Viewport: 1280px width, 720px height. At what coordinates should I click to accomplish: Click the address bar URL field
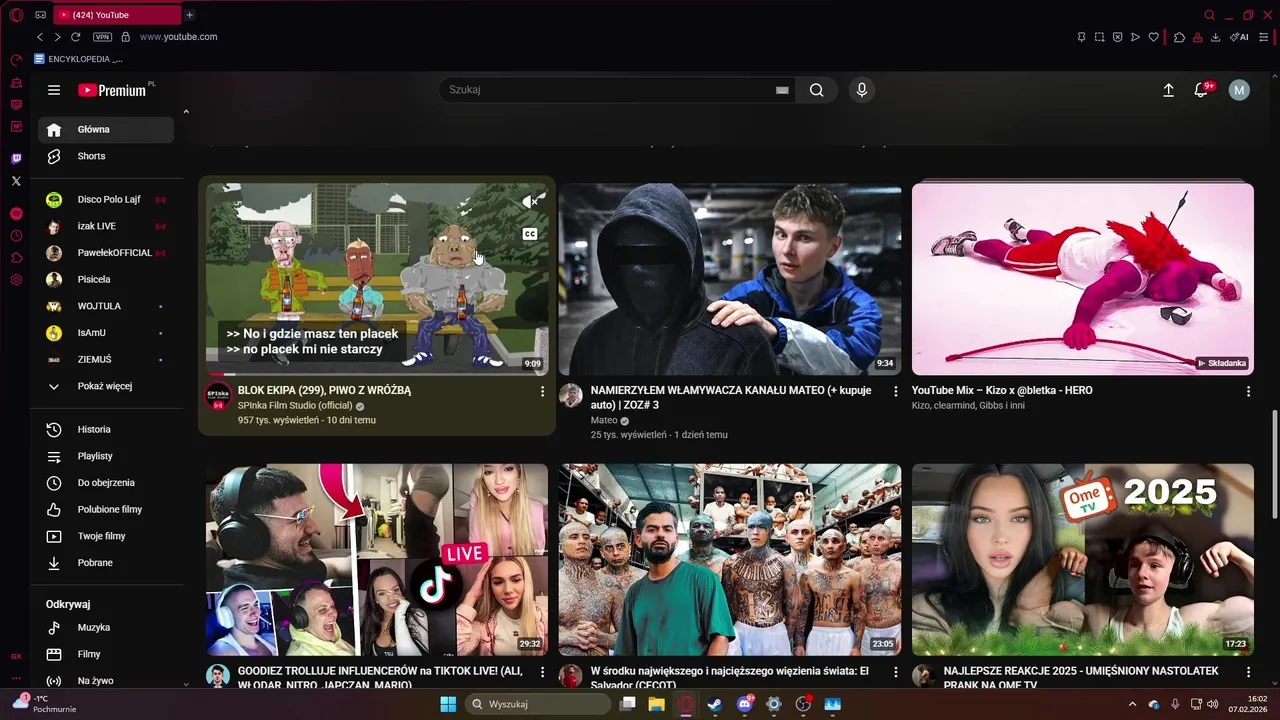pyautogui.click(x=600, y=37)
